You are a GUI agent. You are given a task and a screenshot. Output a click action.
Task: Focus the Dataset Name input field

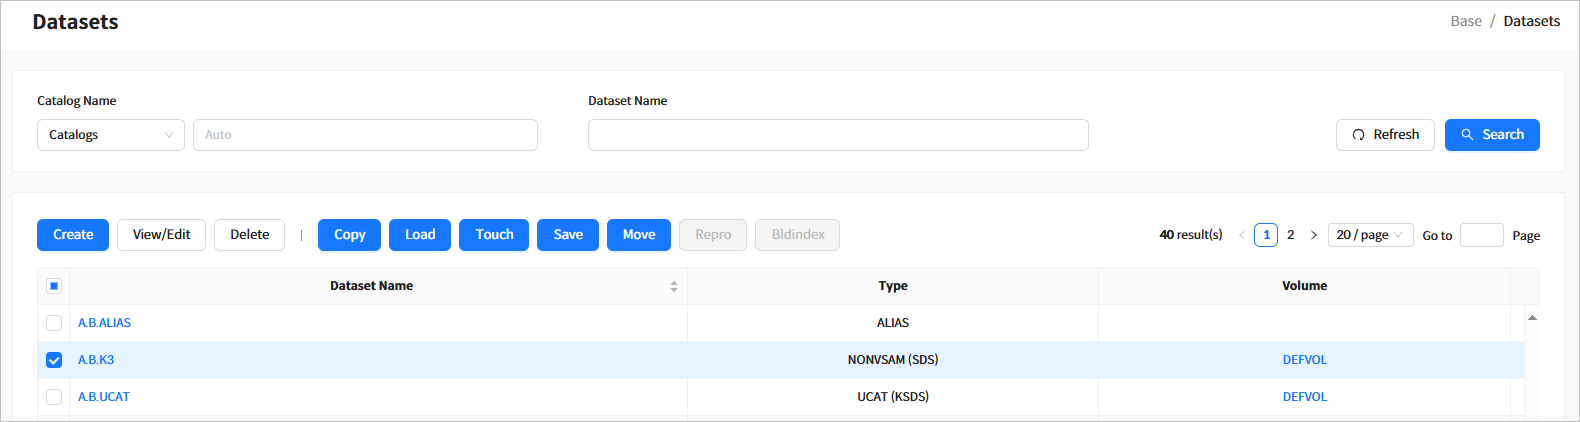(837, 135)
